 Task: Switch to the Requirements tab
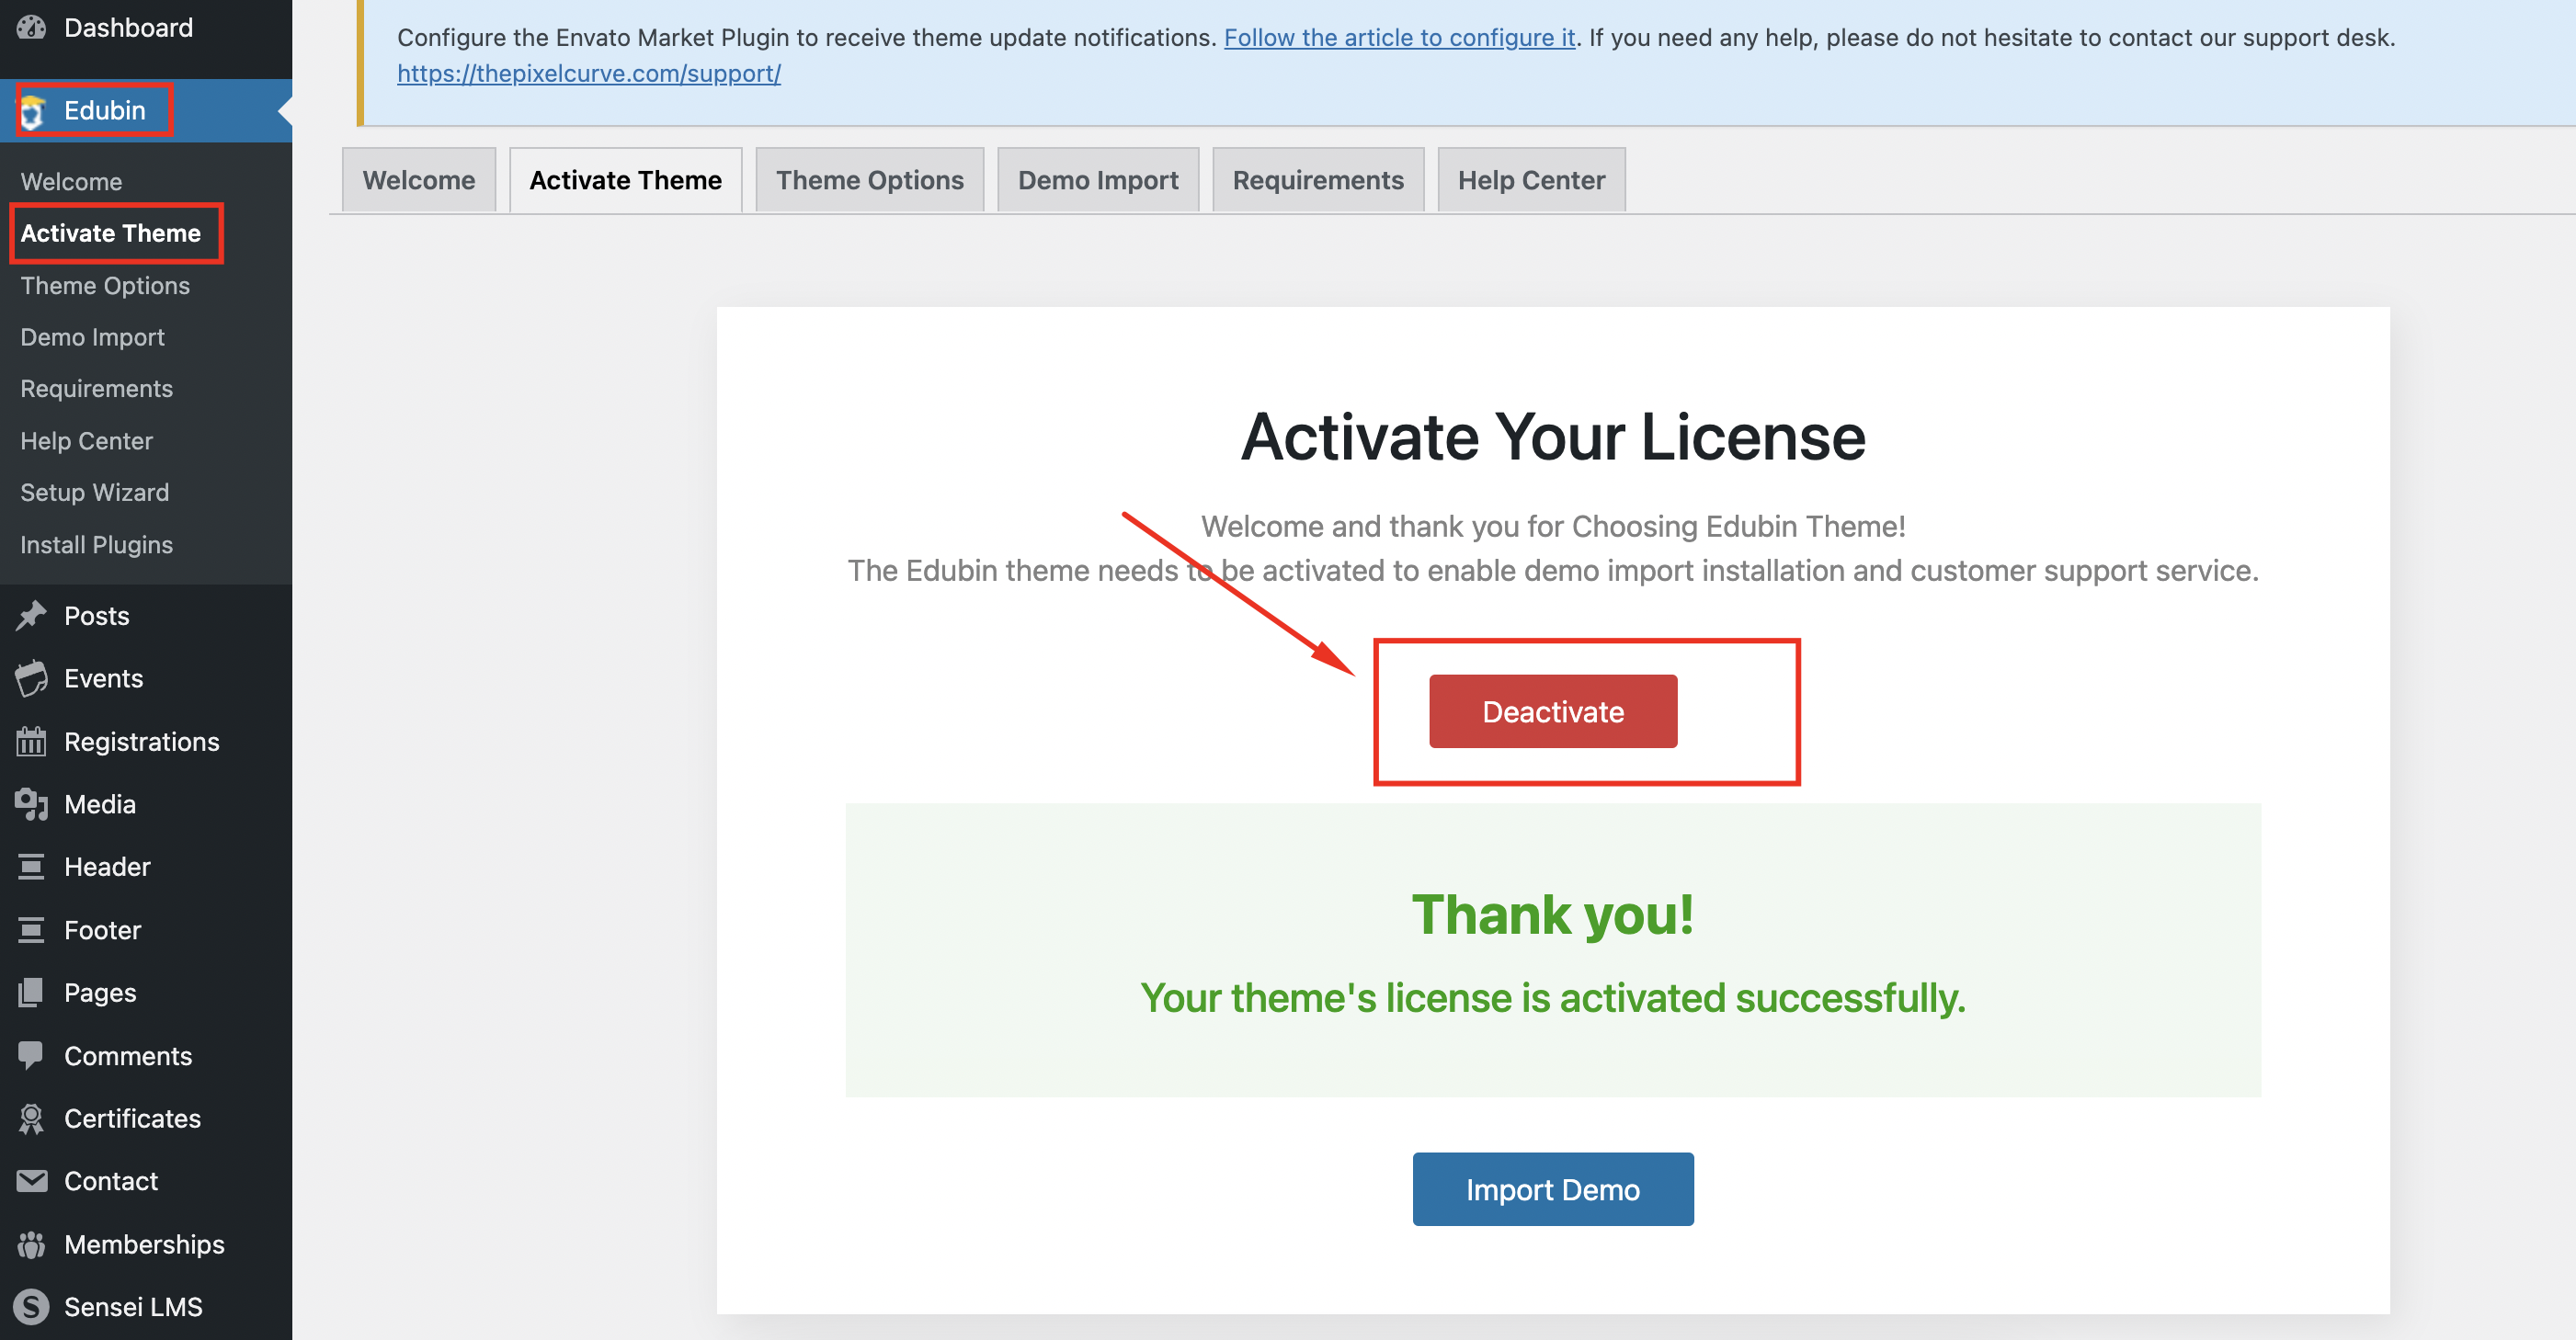(1318, 180)
